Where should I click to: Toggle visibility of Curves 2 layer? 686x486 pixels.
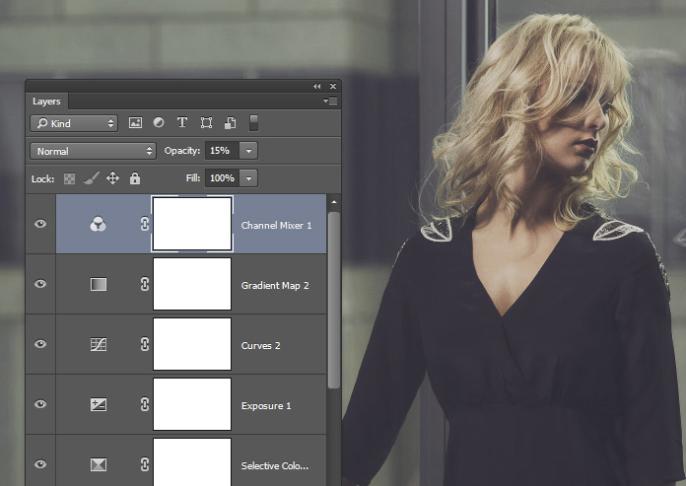point(41,344)
